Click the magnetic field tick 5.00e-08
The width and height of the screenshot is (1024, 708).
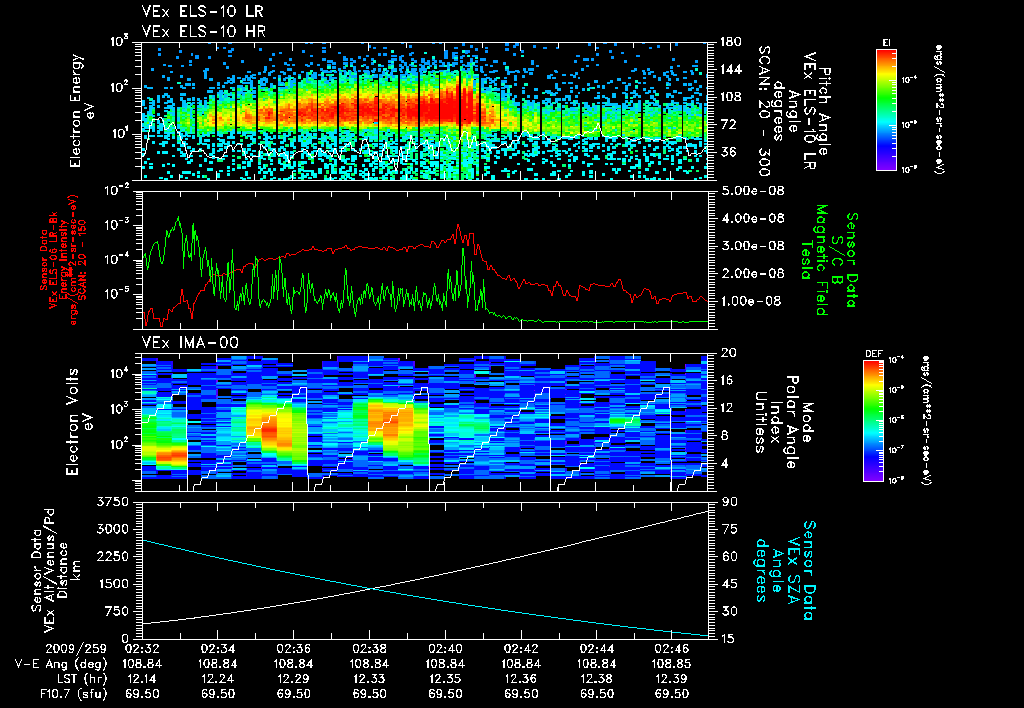tap(751, 191)
